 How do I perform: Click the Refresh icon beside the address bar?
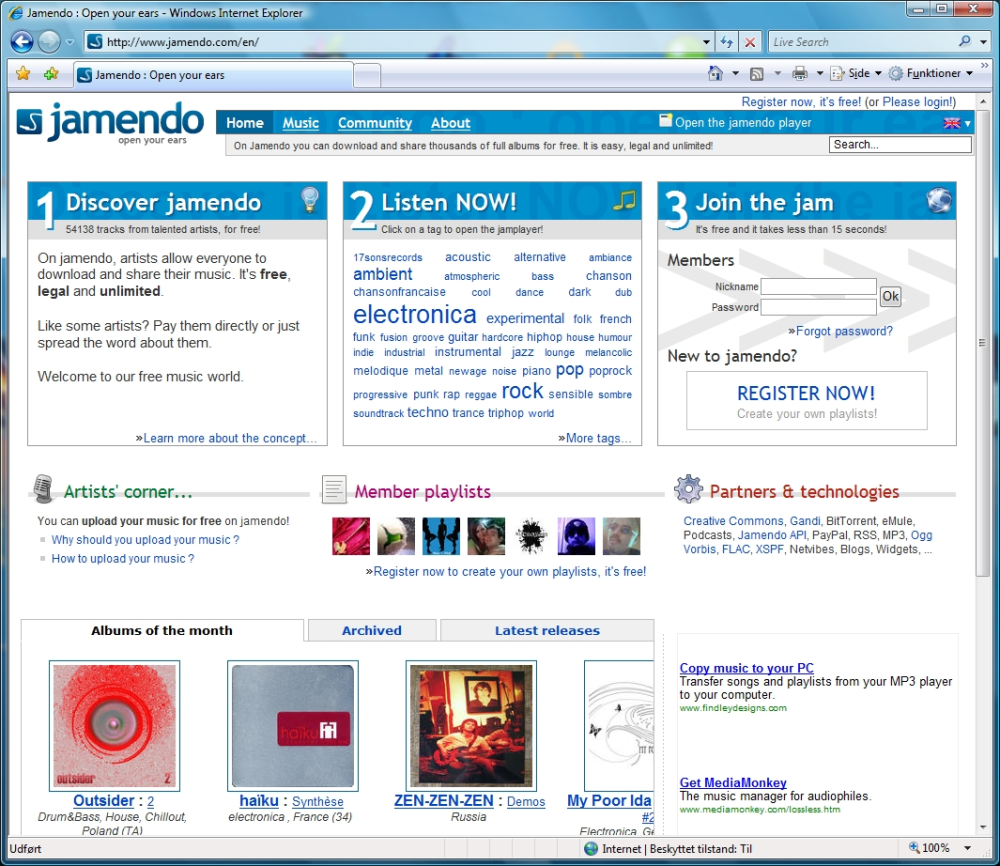727,42
